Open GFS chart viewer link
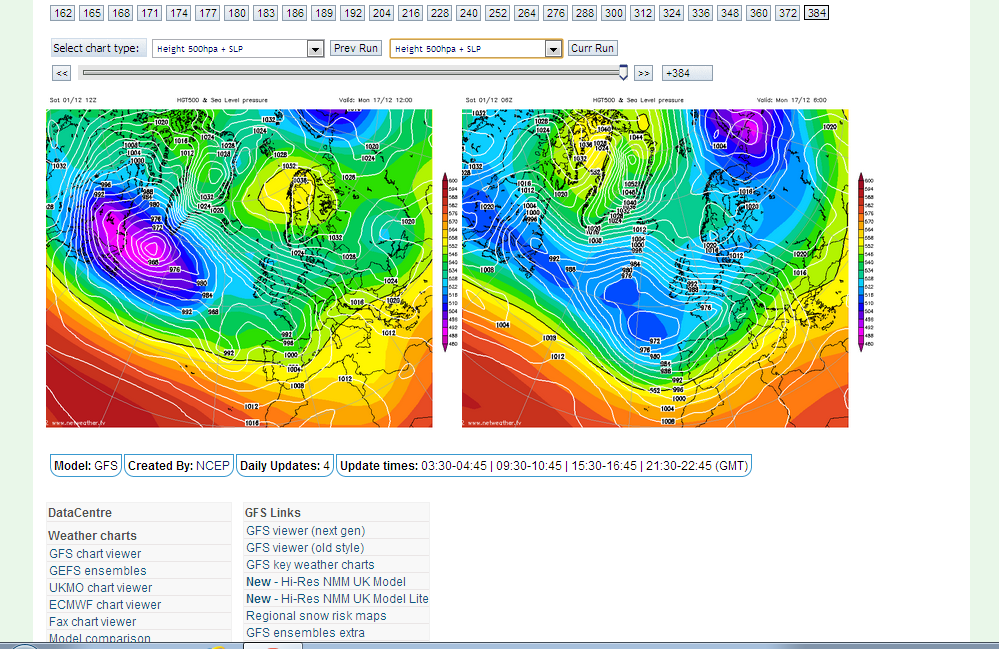 pos(95,553)
